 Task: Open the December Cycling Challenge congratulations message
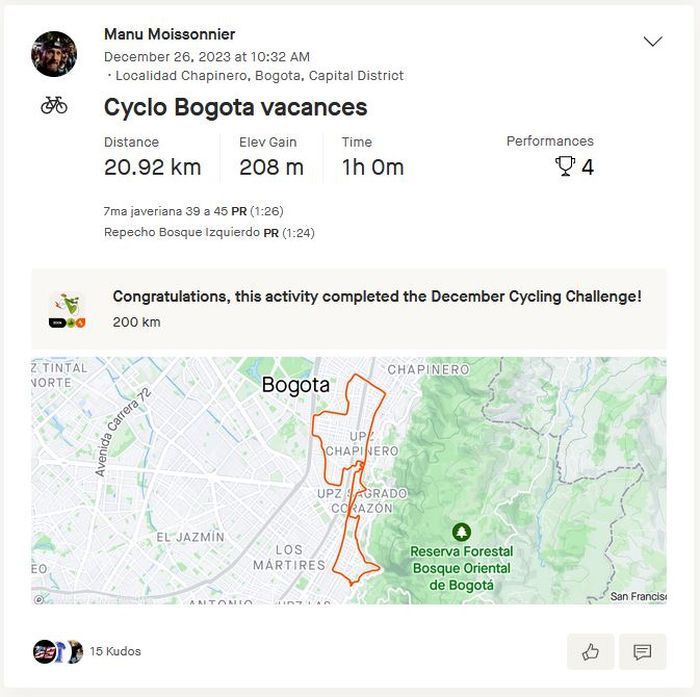click(377, 296)
